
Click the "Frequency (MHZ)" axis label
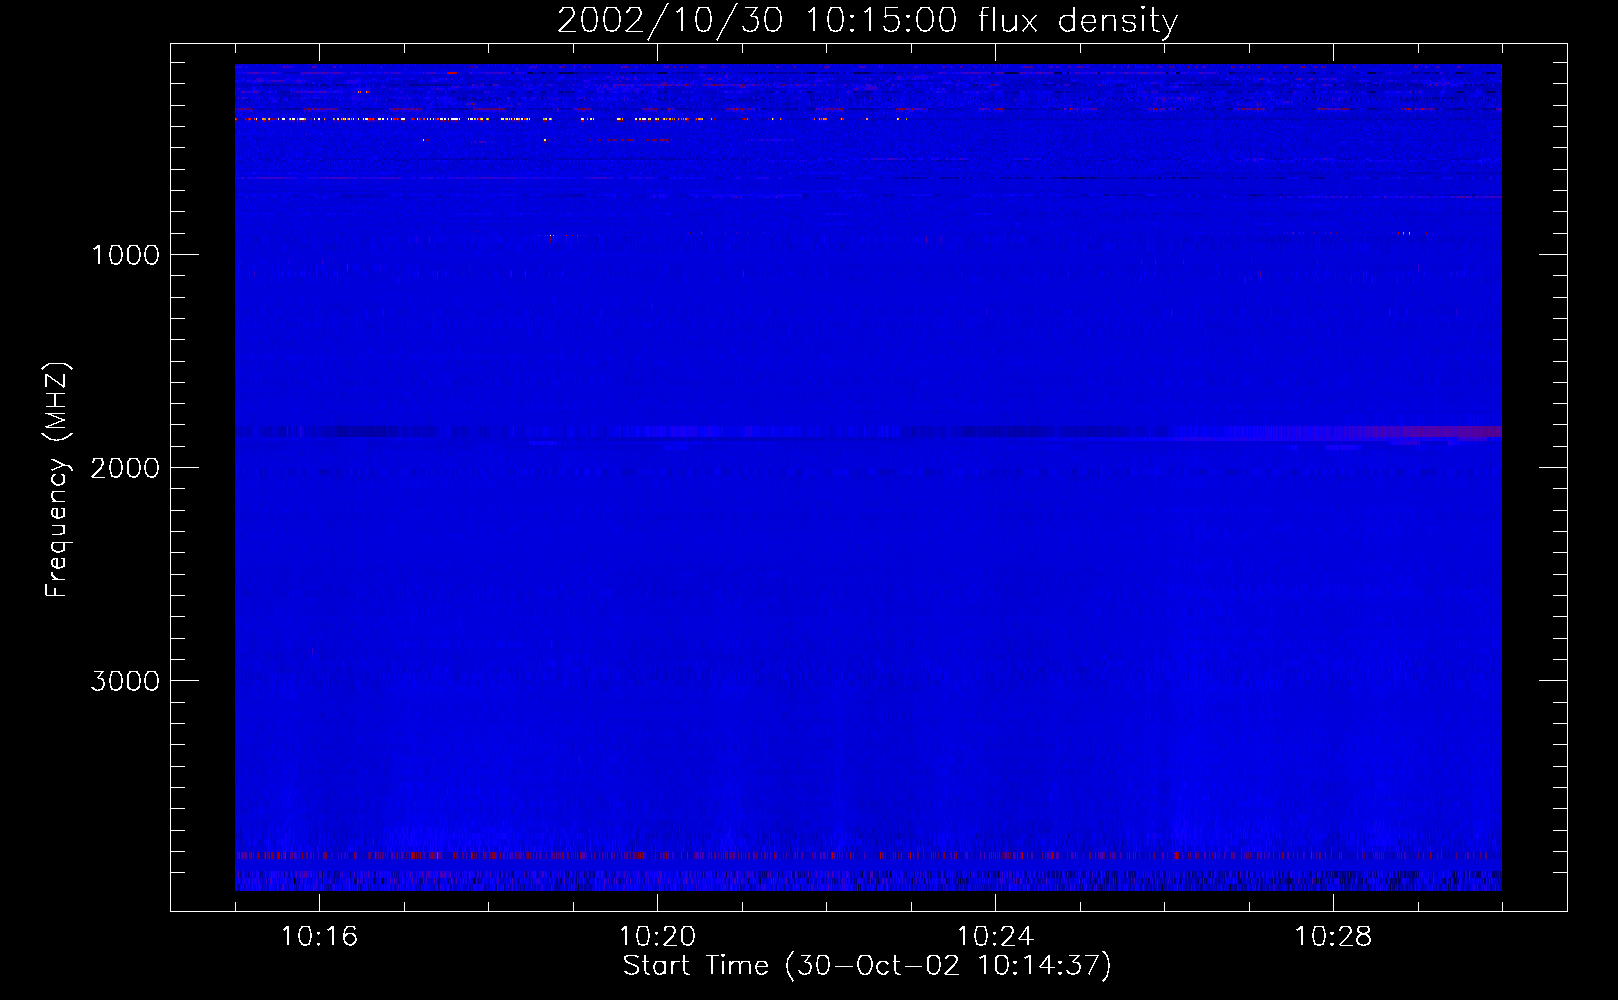click(x=57, y=480)
